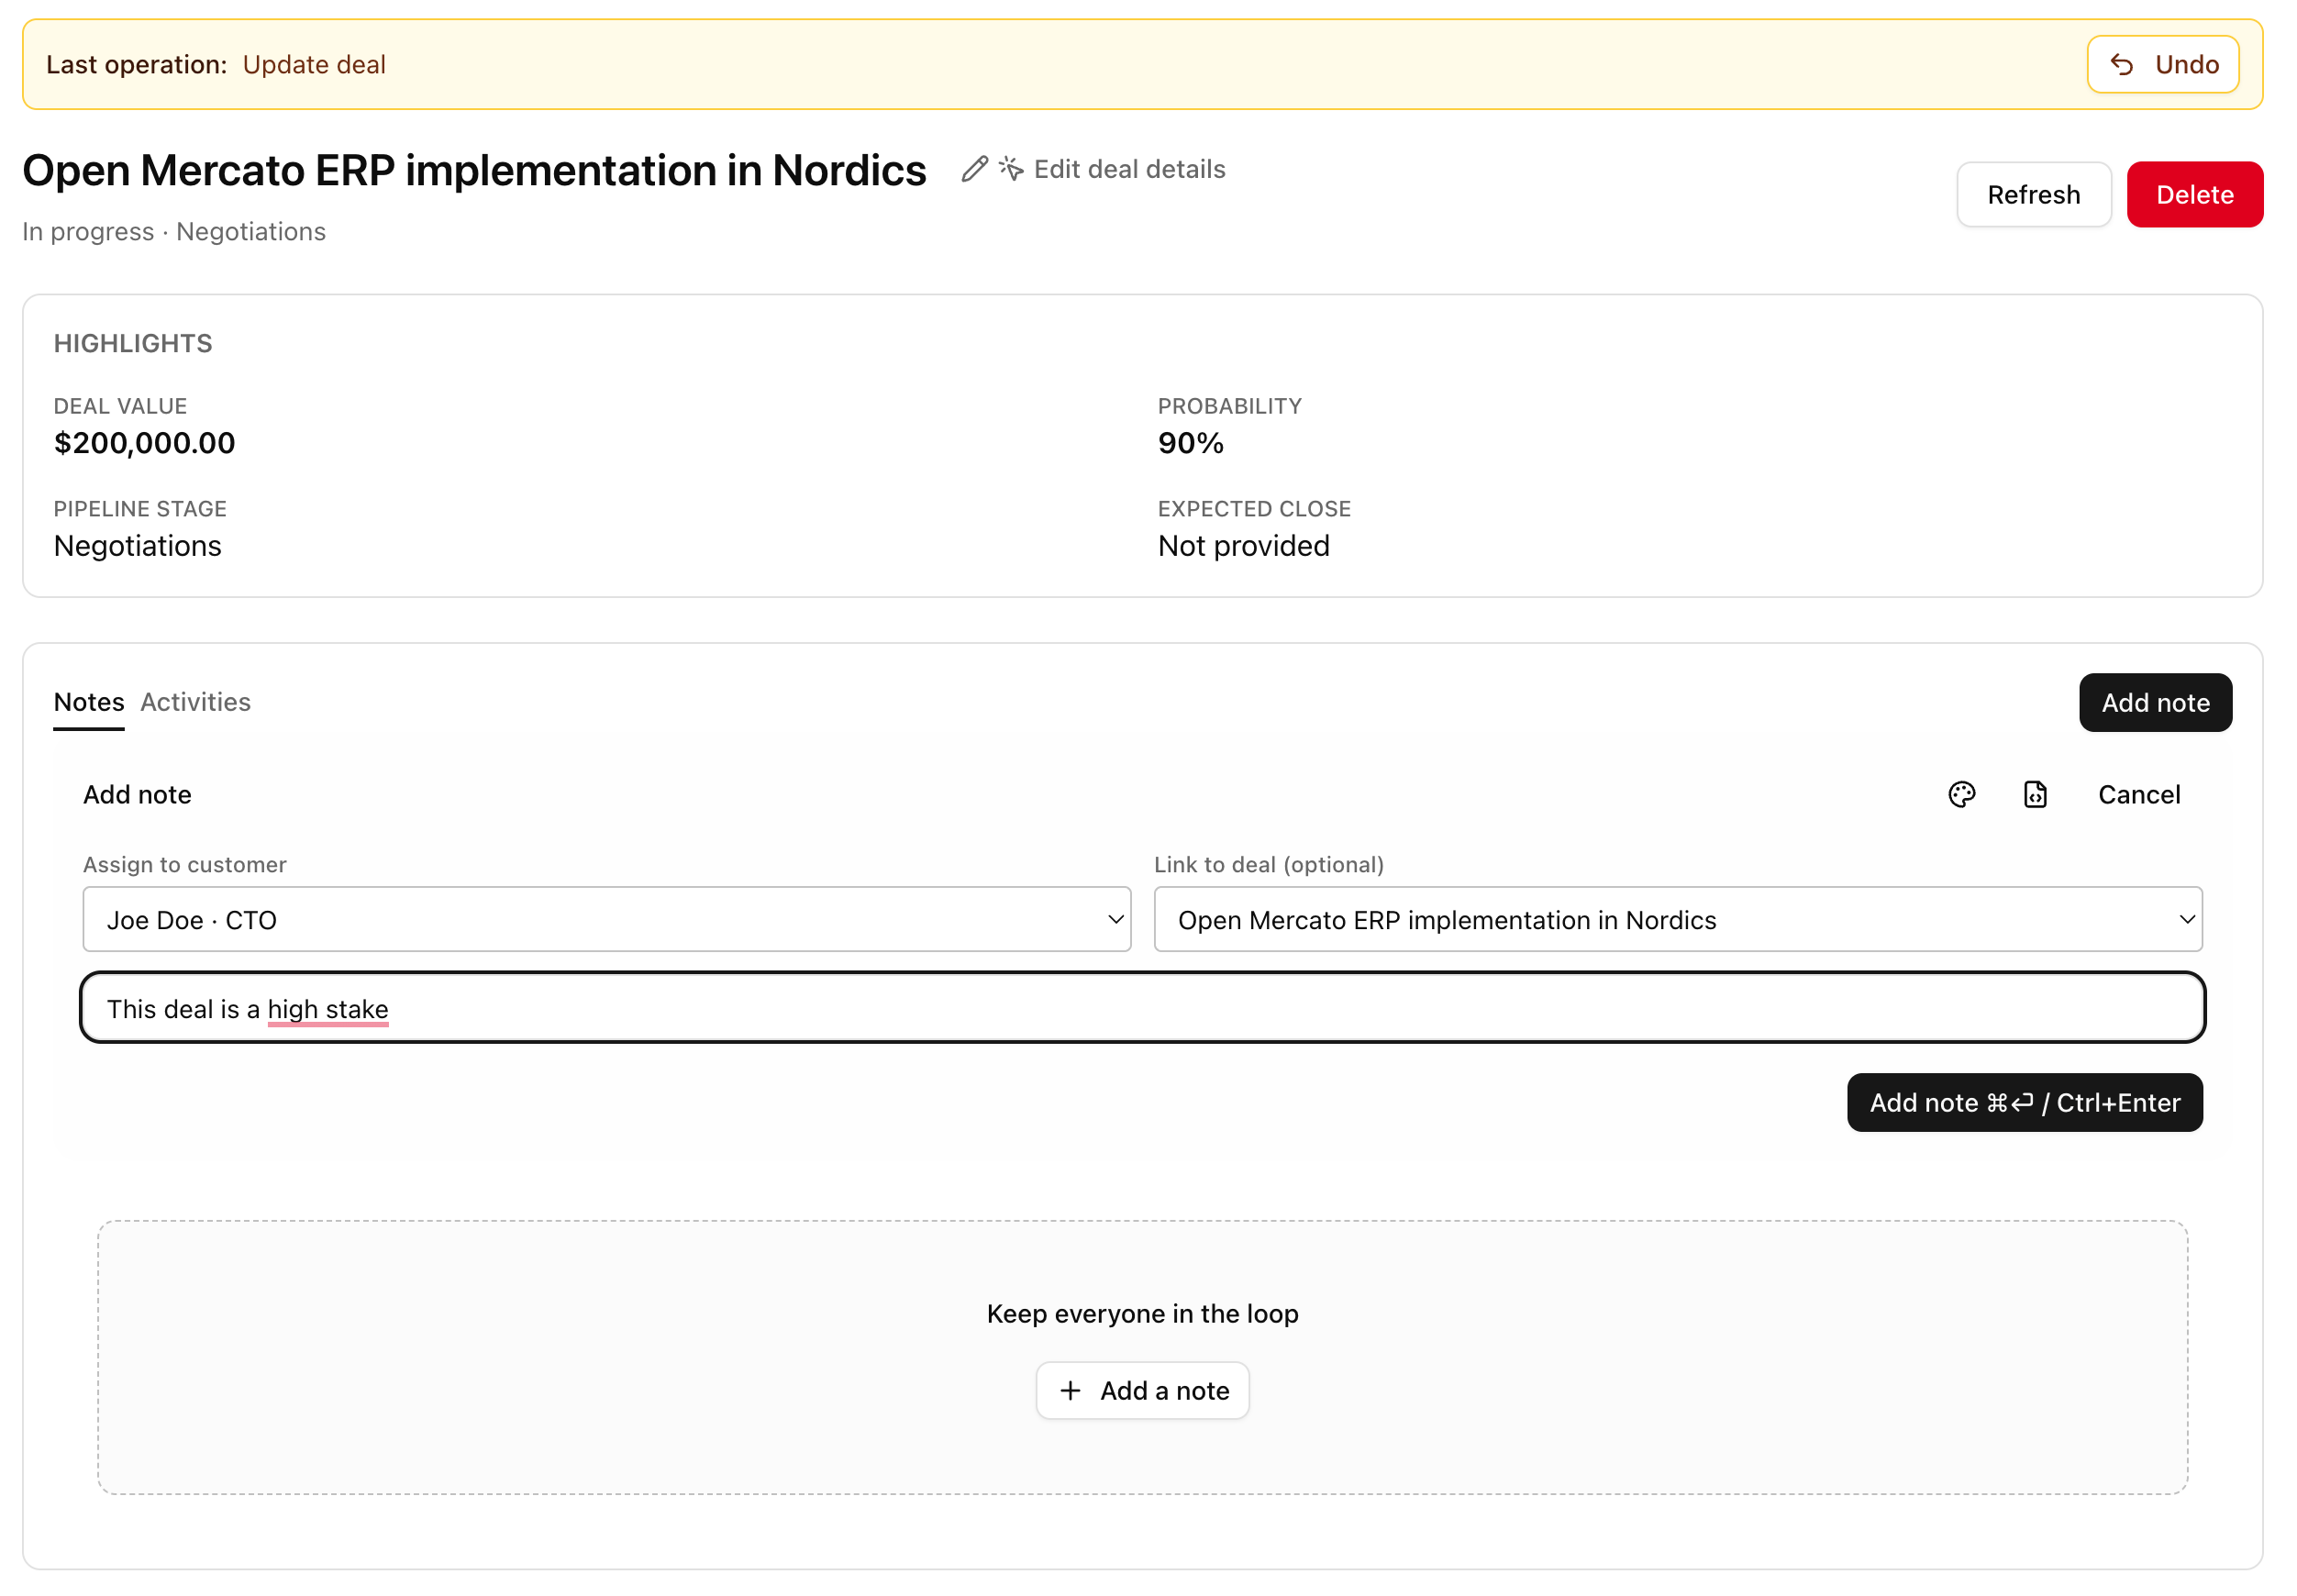Viewport: 2297px width, 1596px height.
Task: Click the plus icon in Add a note
Action: click(1070, 1390)
